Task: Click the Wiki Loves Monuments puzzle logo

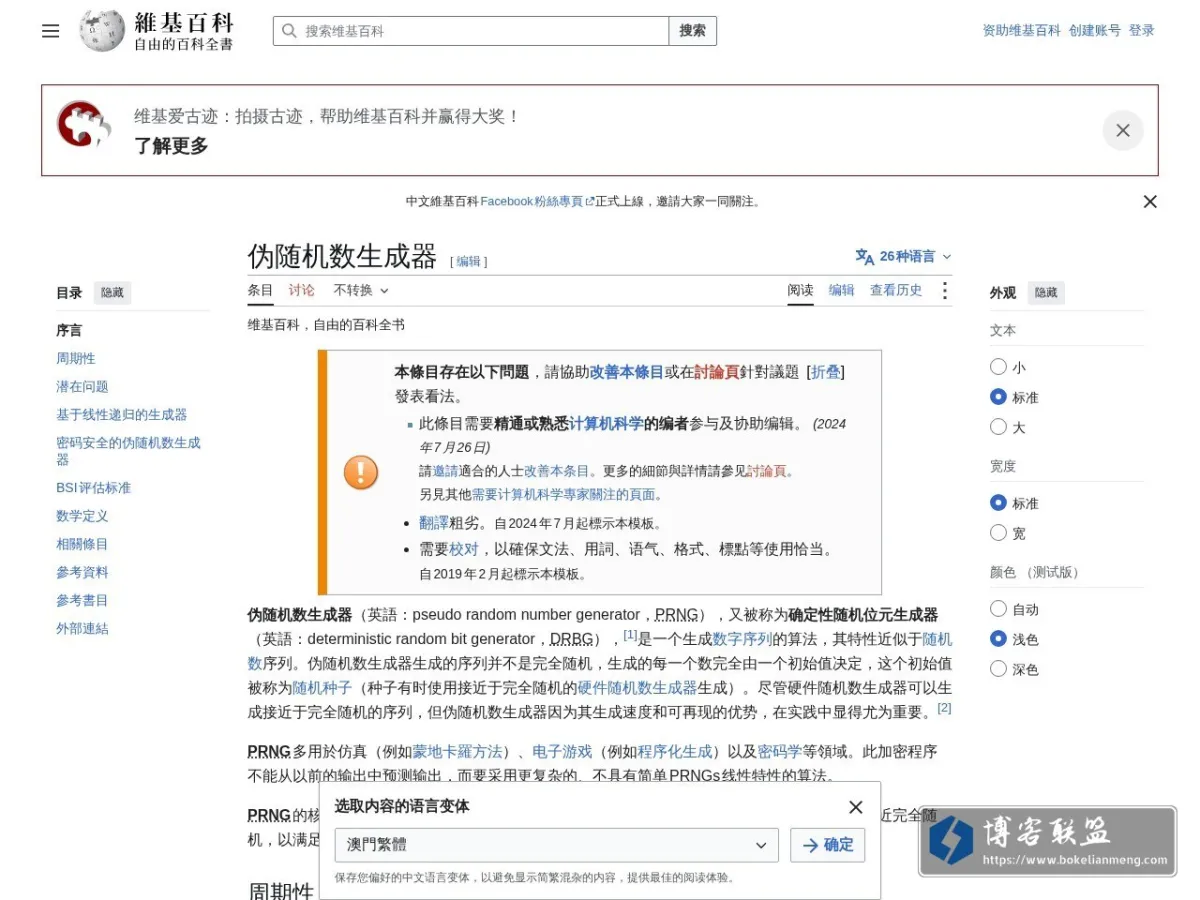Action: [x=83, y=124]
